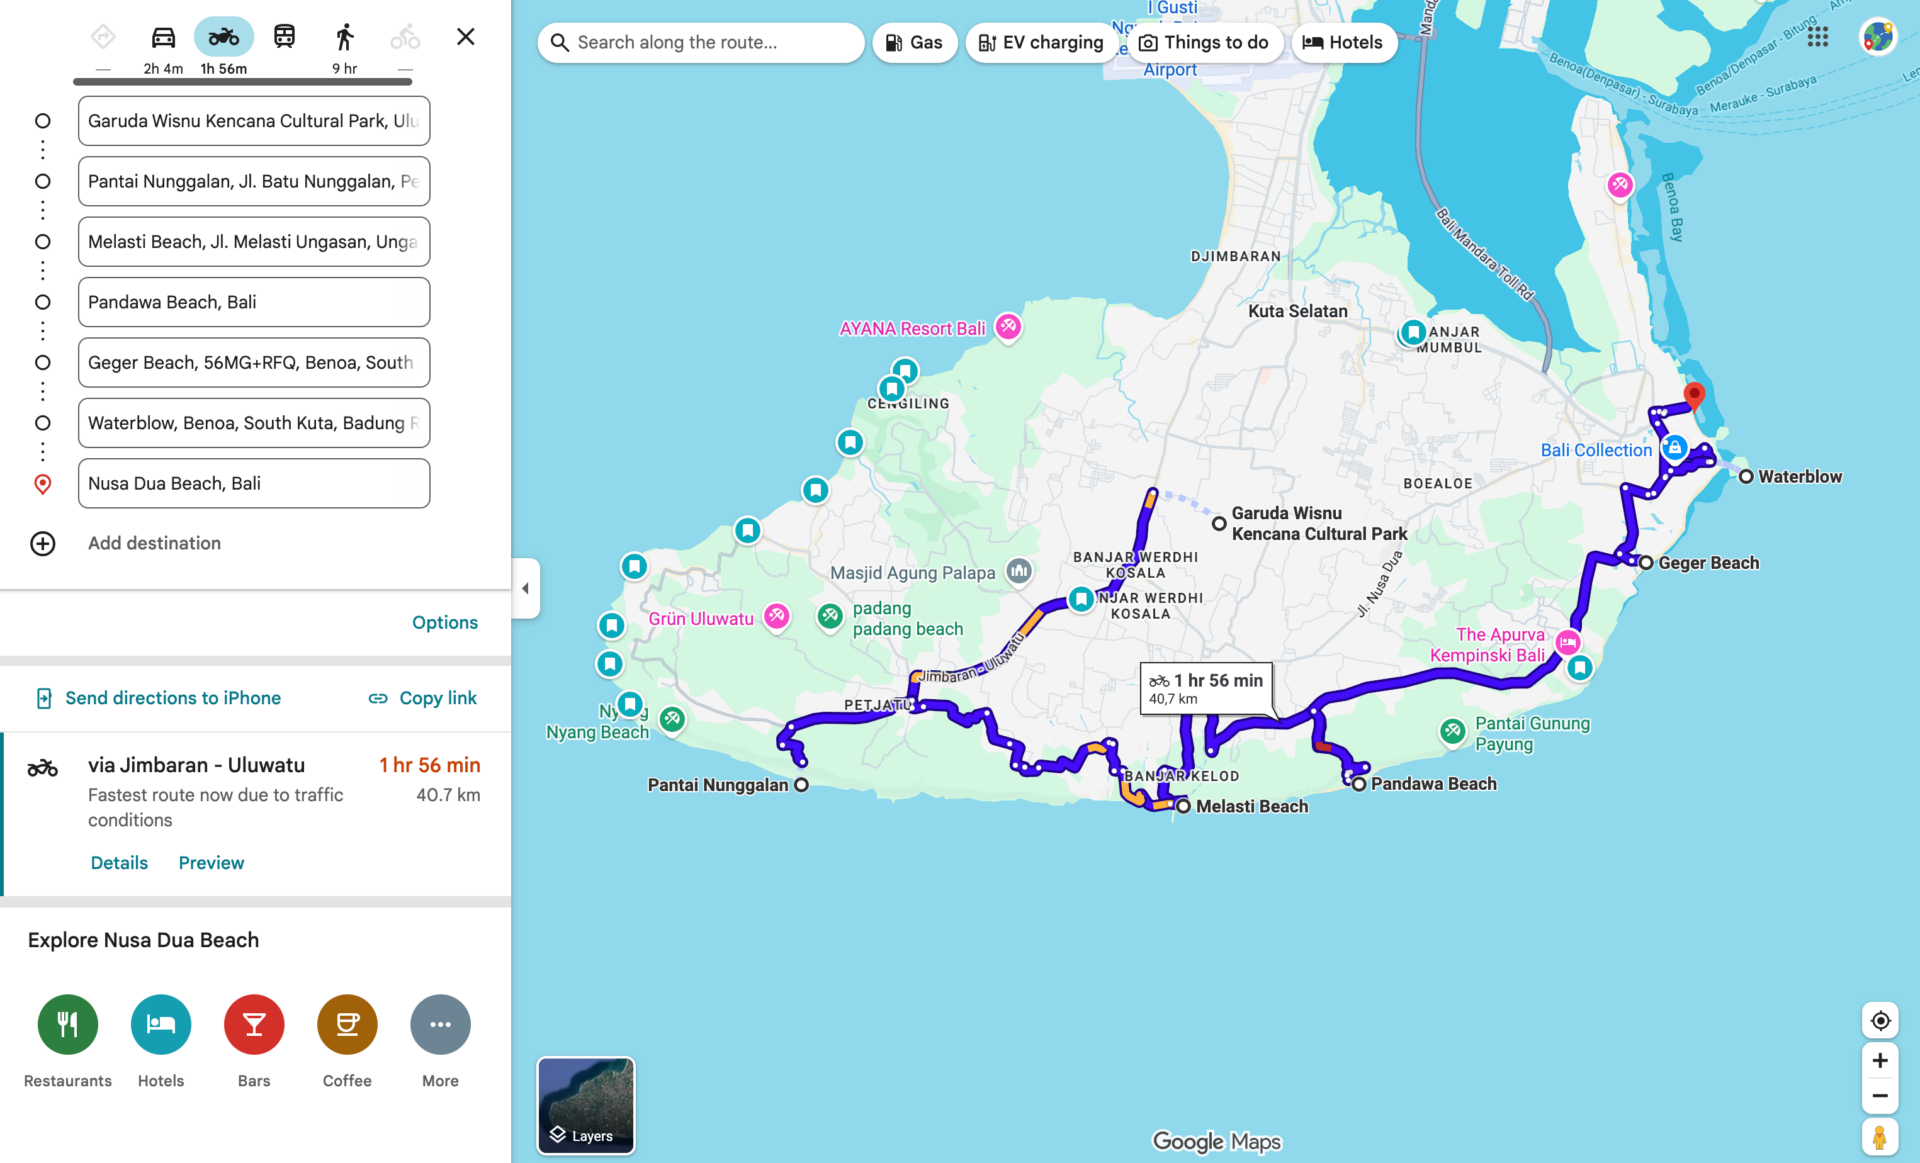Open route Options
Viewport: 1920px width, 1163px height.
coord(445,622)
